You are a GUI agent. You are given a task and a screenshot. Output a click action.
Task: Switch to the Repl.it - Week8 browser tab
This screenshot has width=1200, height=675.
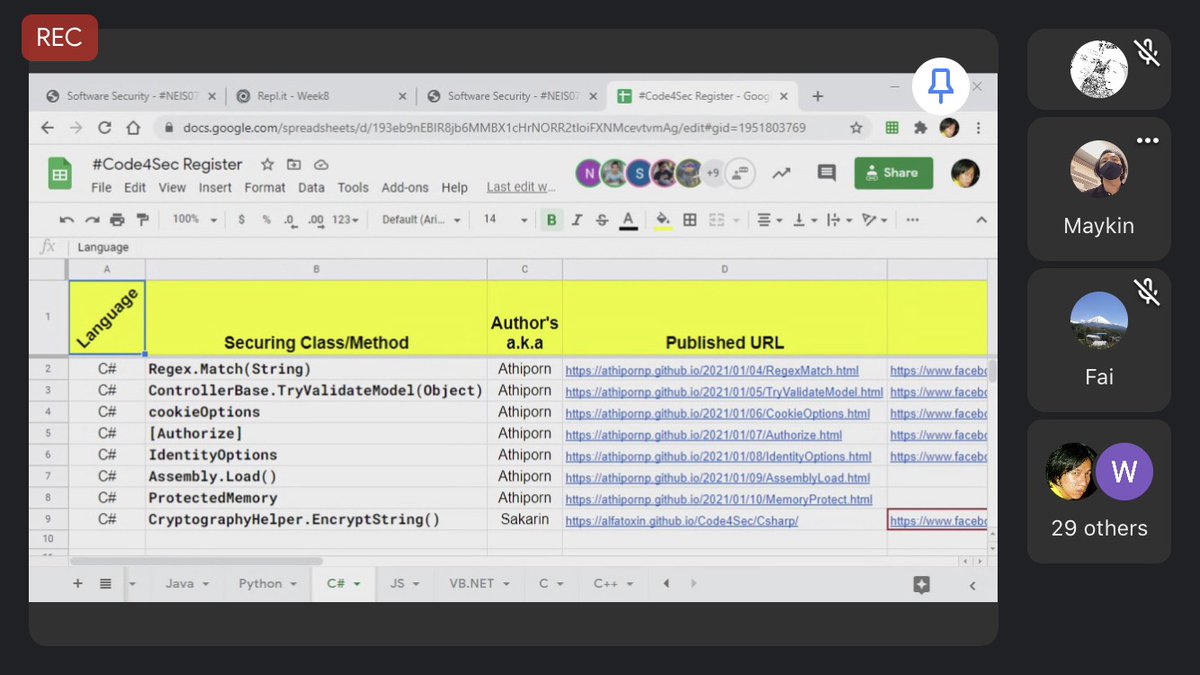tap(321, 96)
